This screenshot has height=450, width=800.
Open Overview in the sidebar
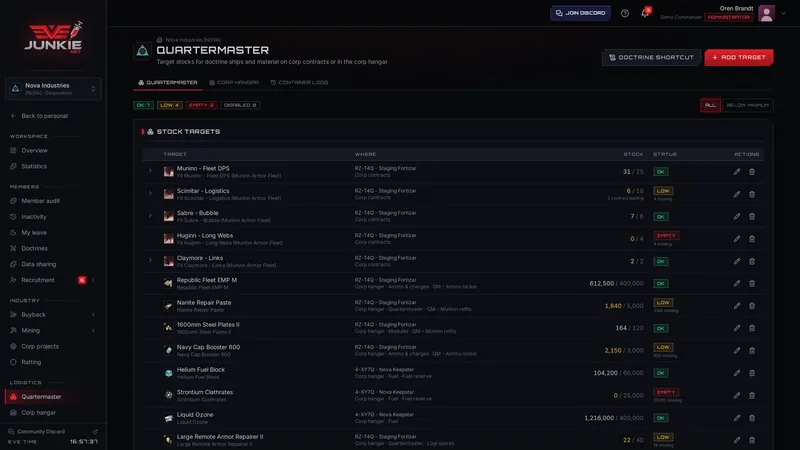tap(34, 151)
